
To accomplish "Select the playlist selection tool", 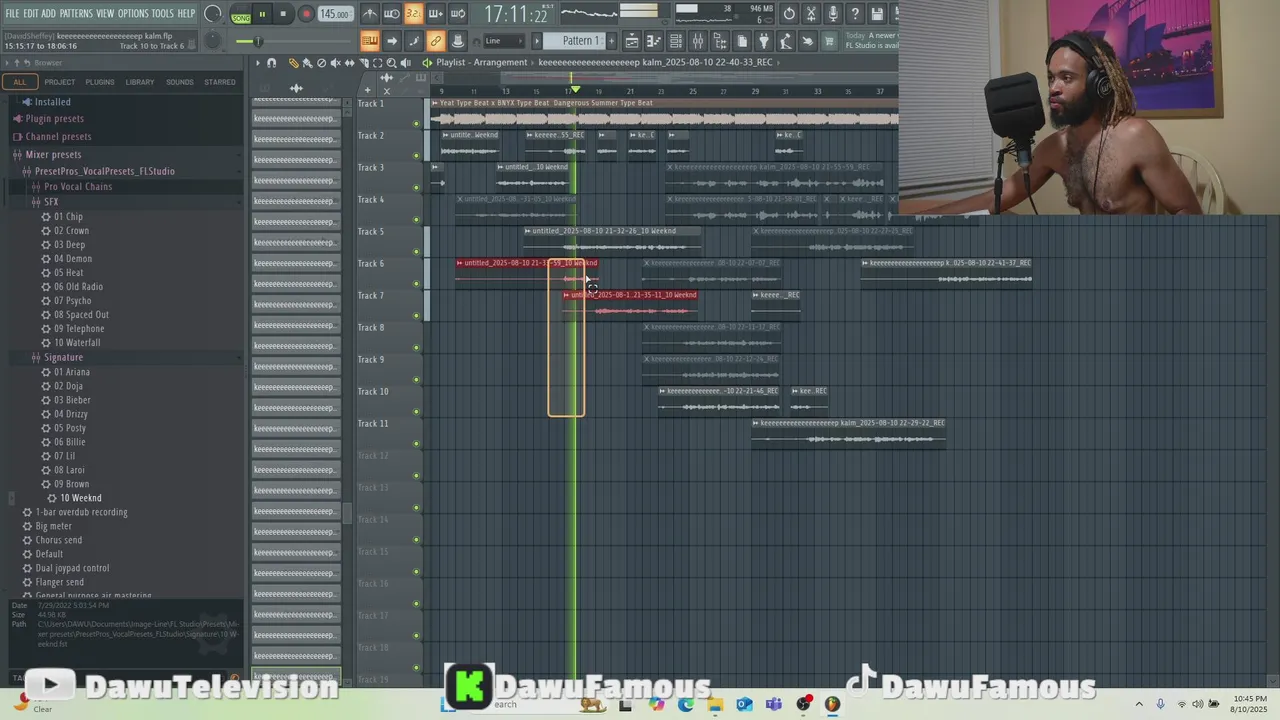I will pos(377,62).
